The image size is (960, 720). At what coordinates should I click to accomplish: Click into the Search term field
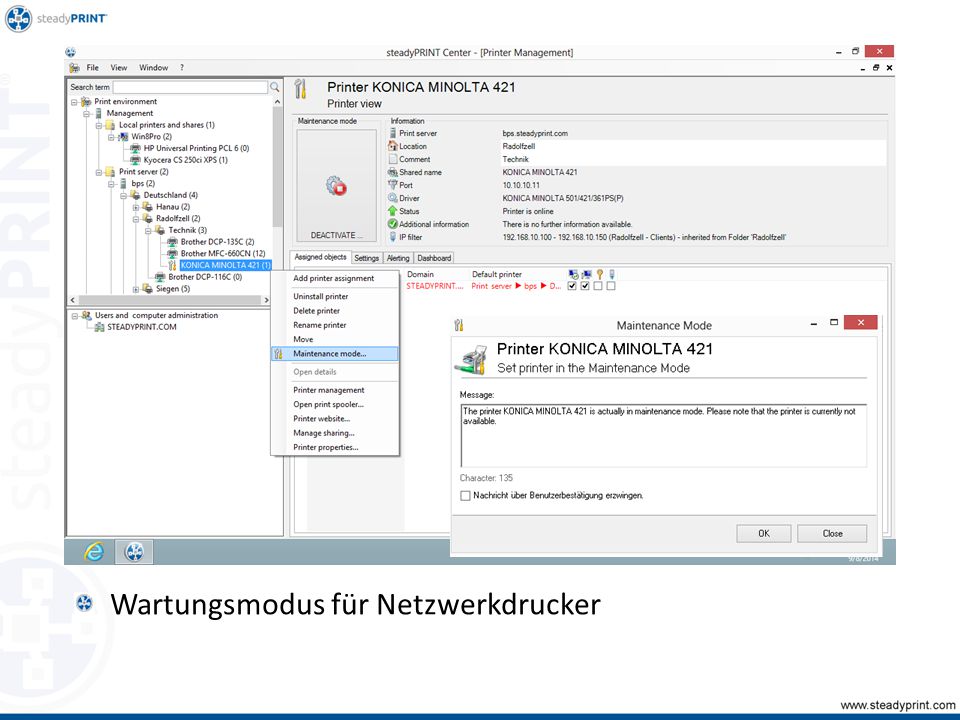tap(190, 88)
